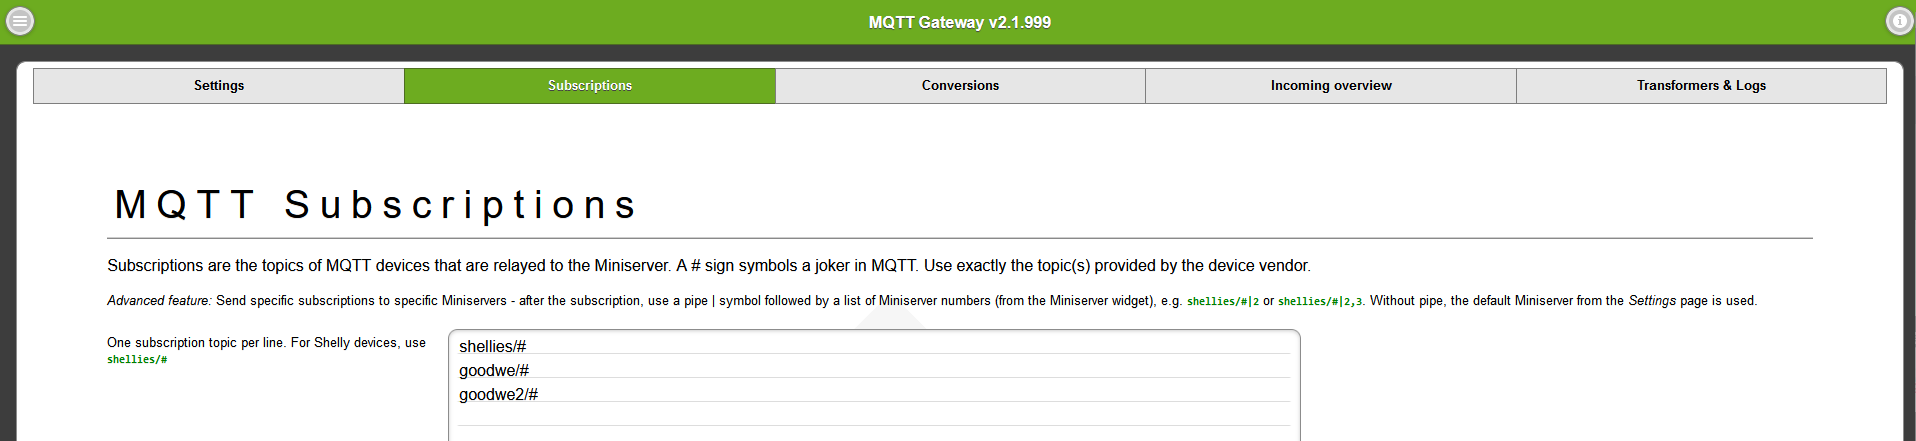Click the MQTT Subscriptions page heading
The height and width of the screenshot is (441, 1916).
[x=376, y=205]
